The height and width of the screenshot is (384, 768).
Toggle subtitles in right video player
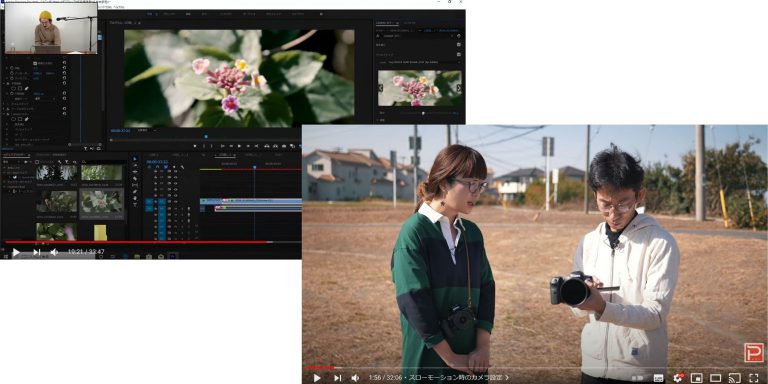pos(659,378)
